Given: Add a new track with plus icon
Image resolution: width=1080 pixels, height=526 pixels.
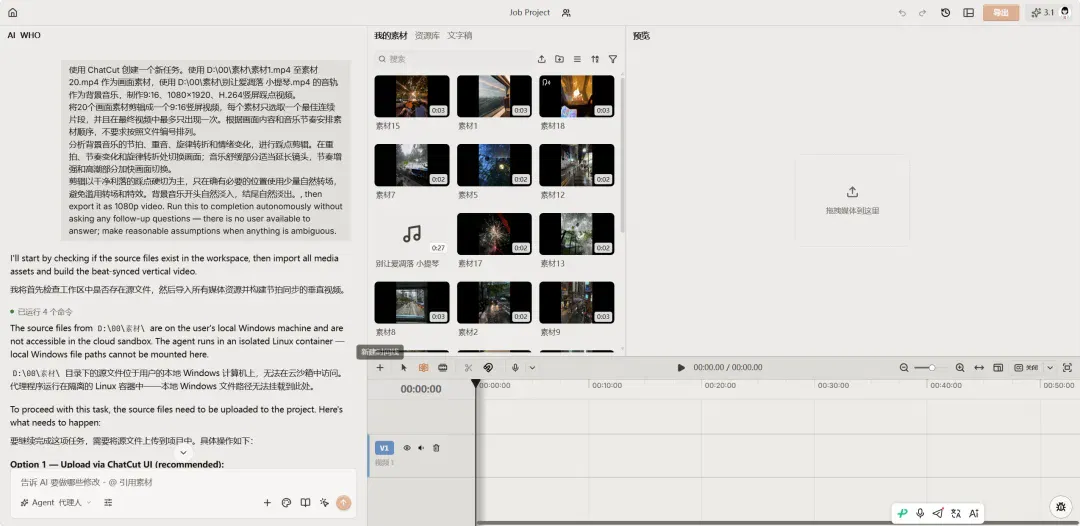Looking at the screenshot, I should (380, 368).
